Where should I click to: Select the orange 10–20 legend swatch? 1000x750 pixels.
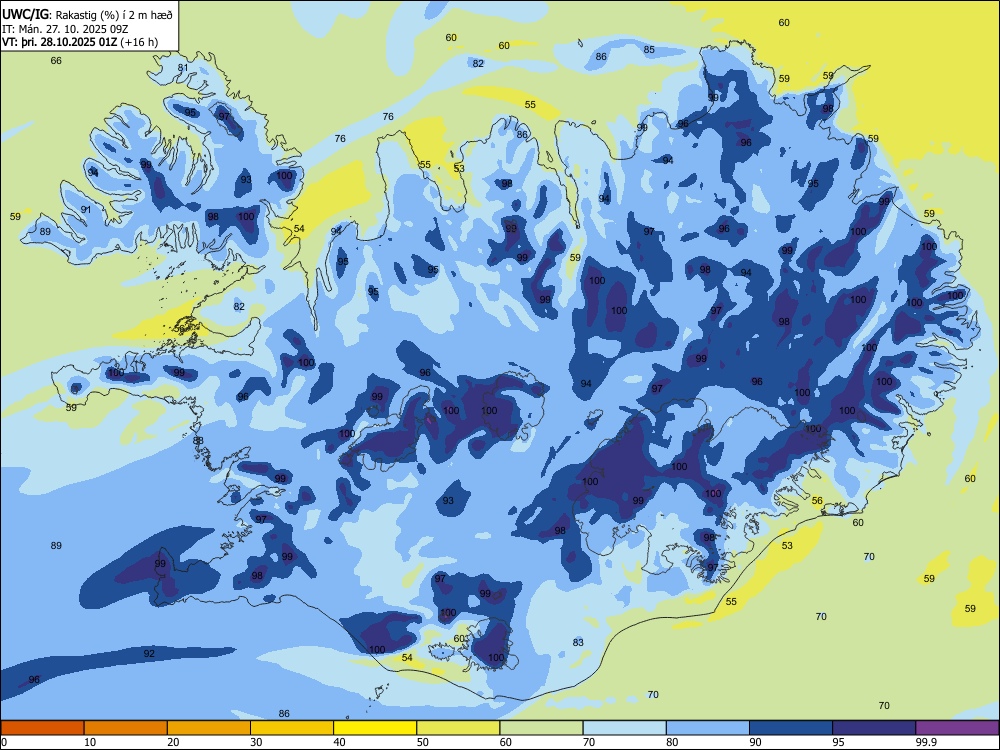(126, 728)
